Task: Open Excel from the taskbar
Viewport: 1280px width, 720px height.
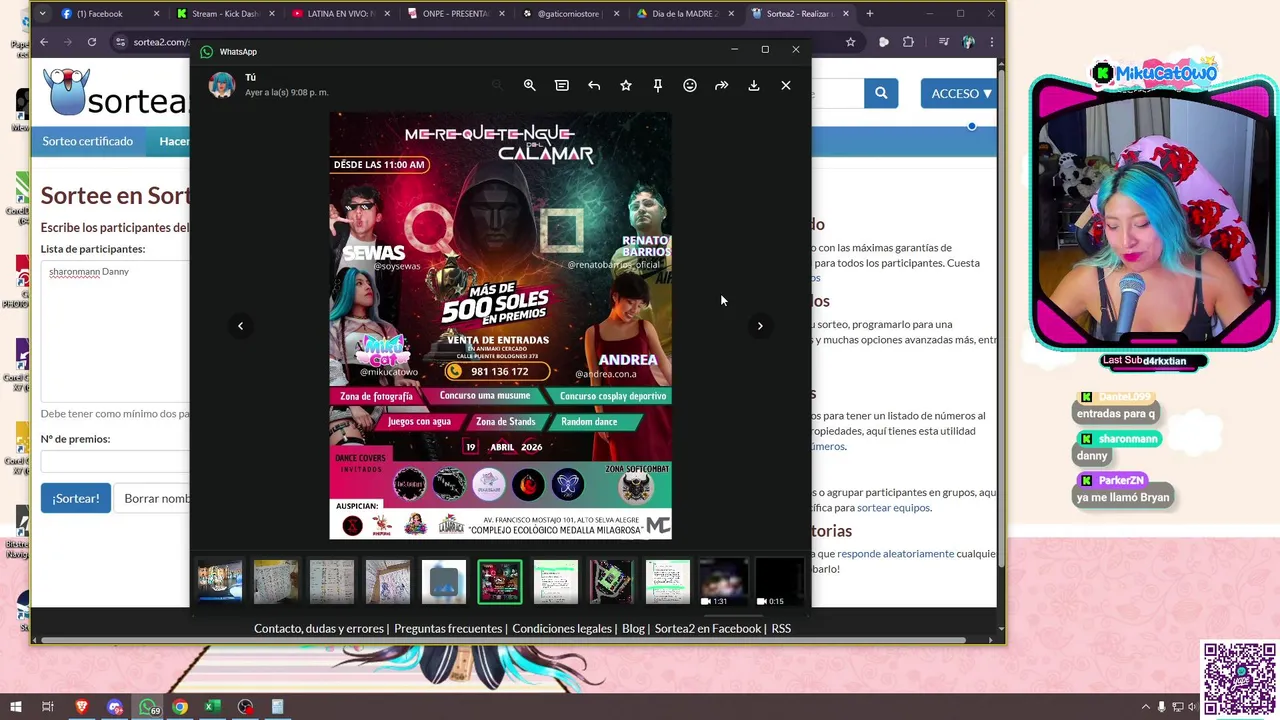Action: coord(212,707)
